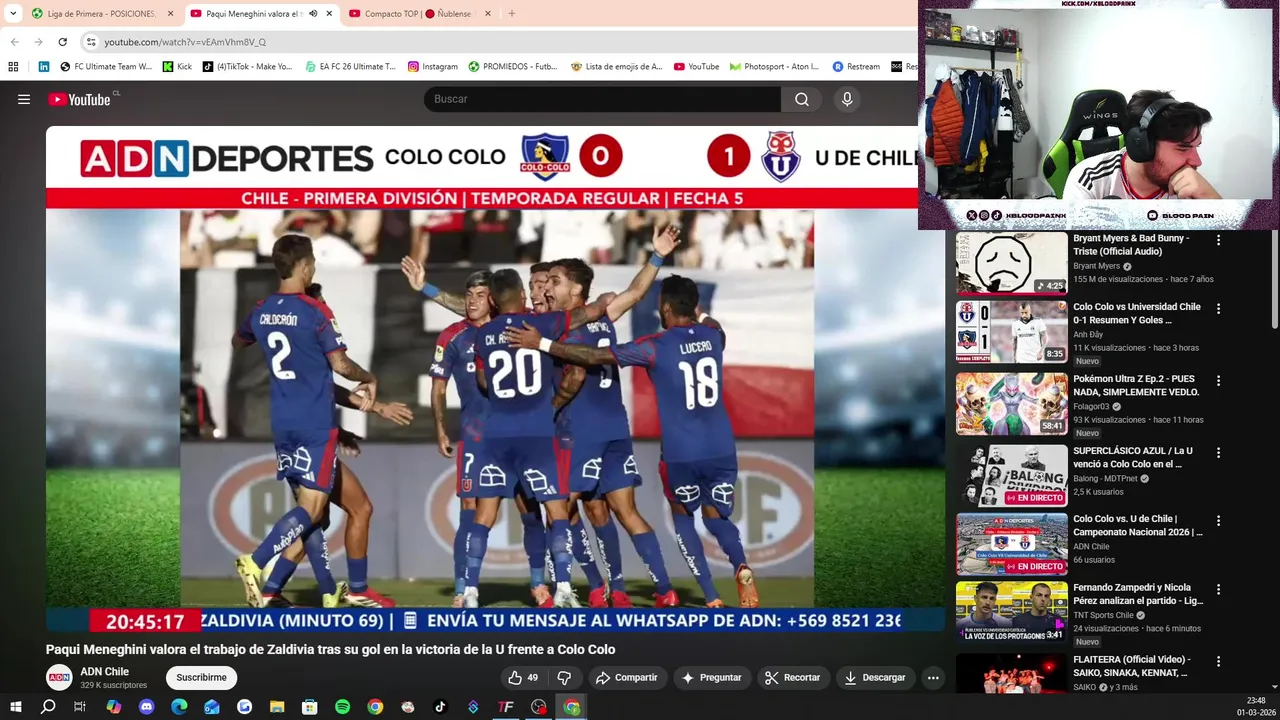
Task: Click the youtube.com address bar URL
Action: pyautogui.click(x=185, y=42)
